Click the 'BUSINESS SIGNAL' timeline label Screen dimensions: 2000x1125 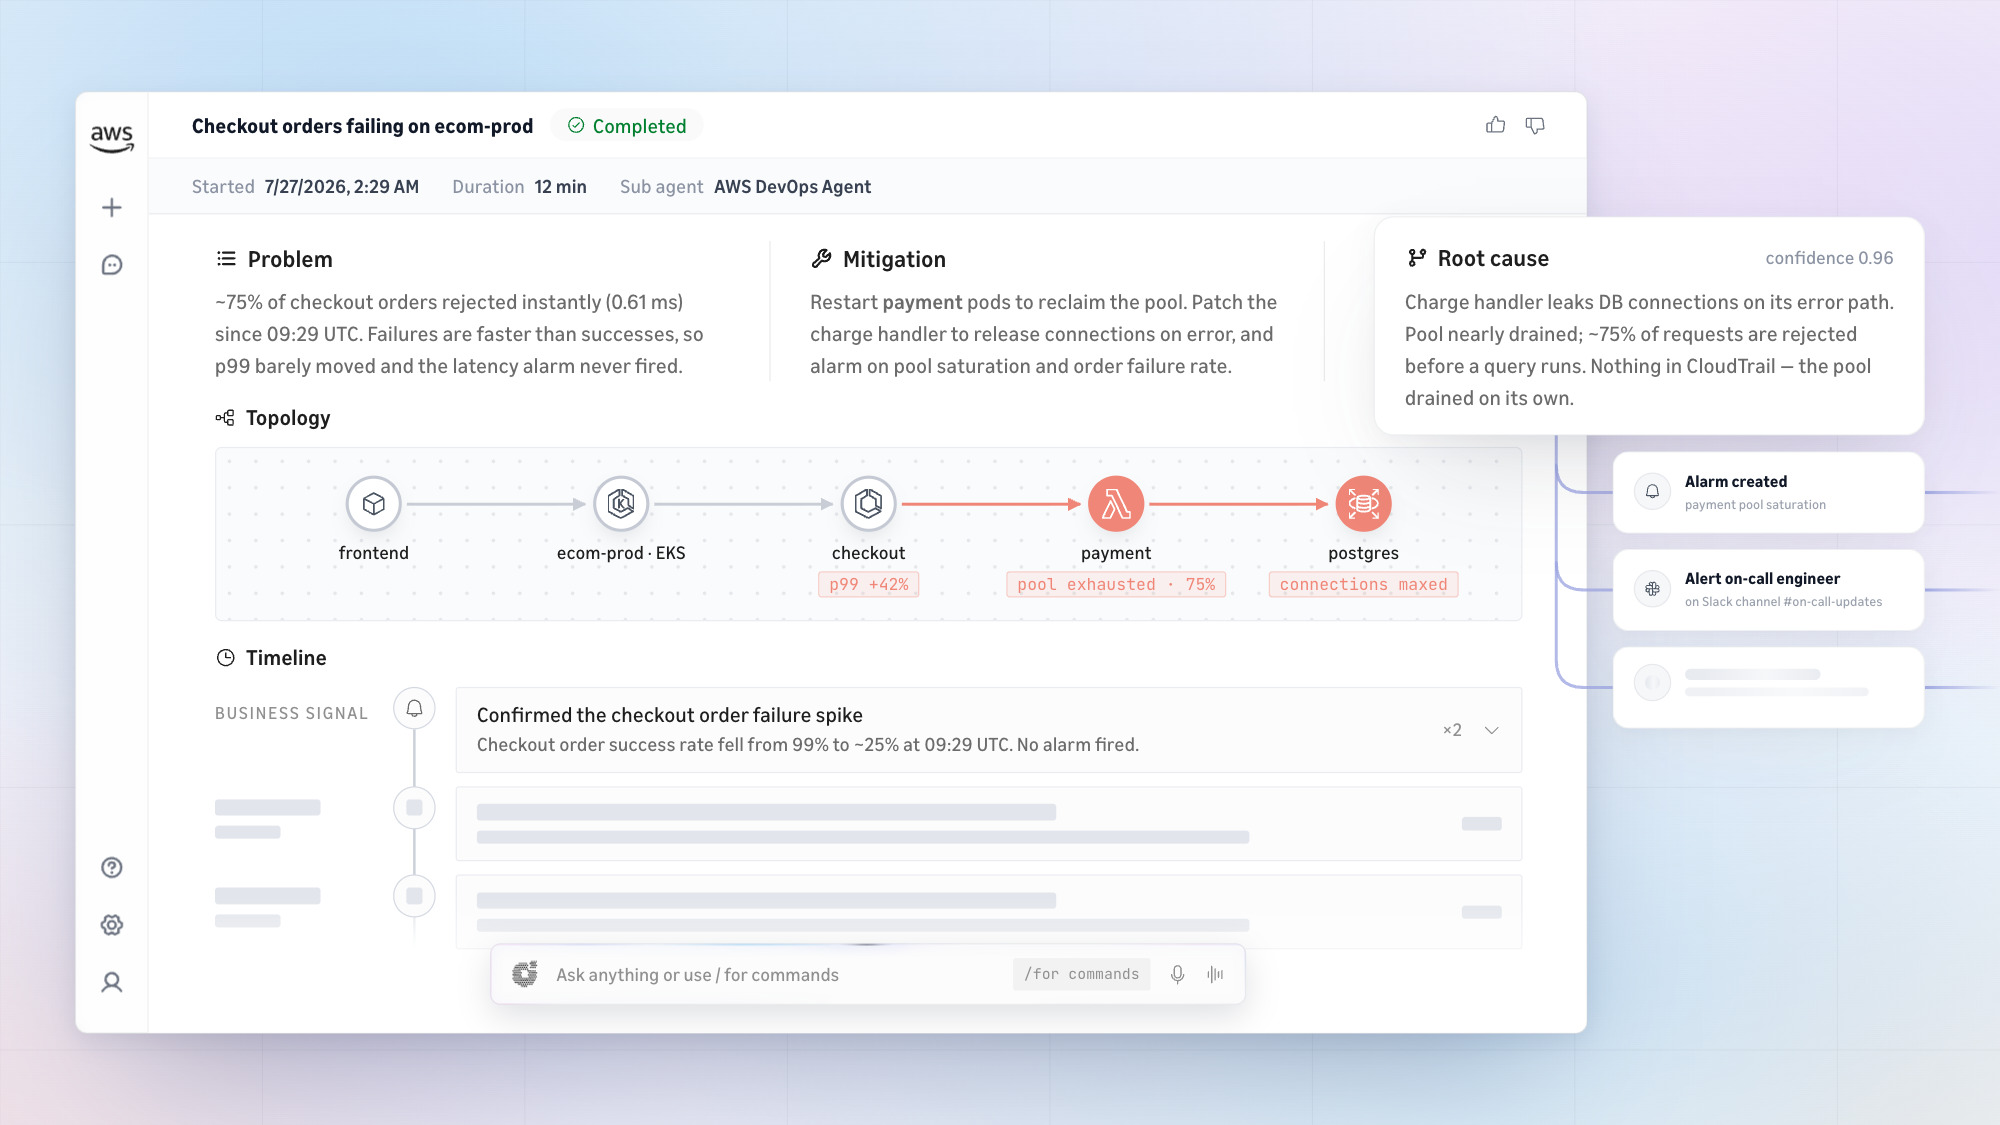point(291,713)
